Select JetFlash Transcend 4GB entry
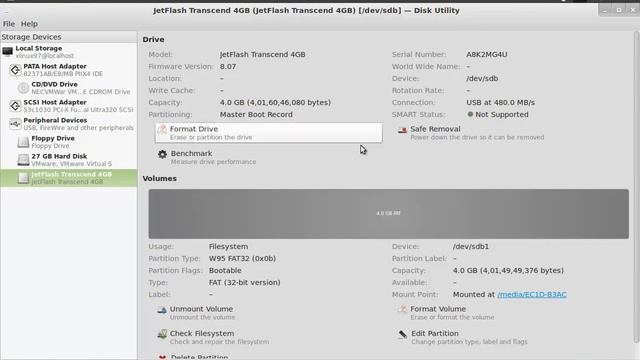This screenshot has height=360, width=640. [x=69, y=178]
